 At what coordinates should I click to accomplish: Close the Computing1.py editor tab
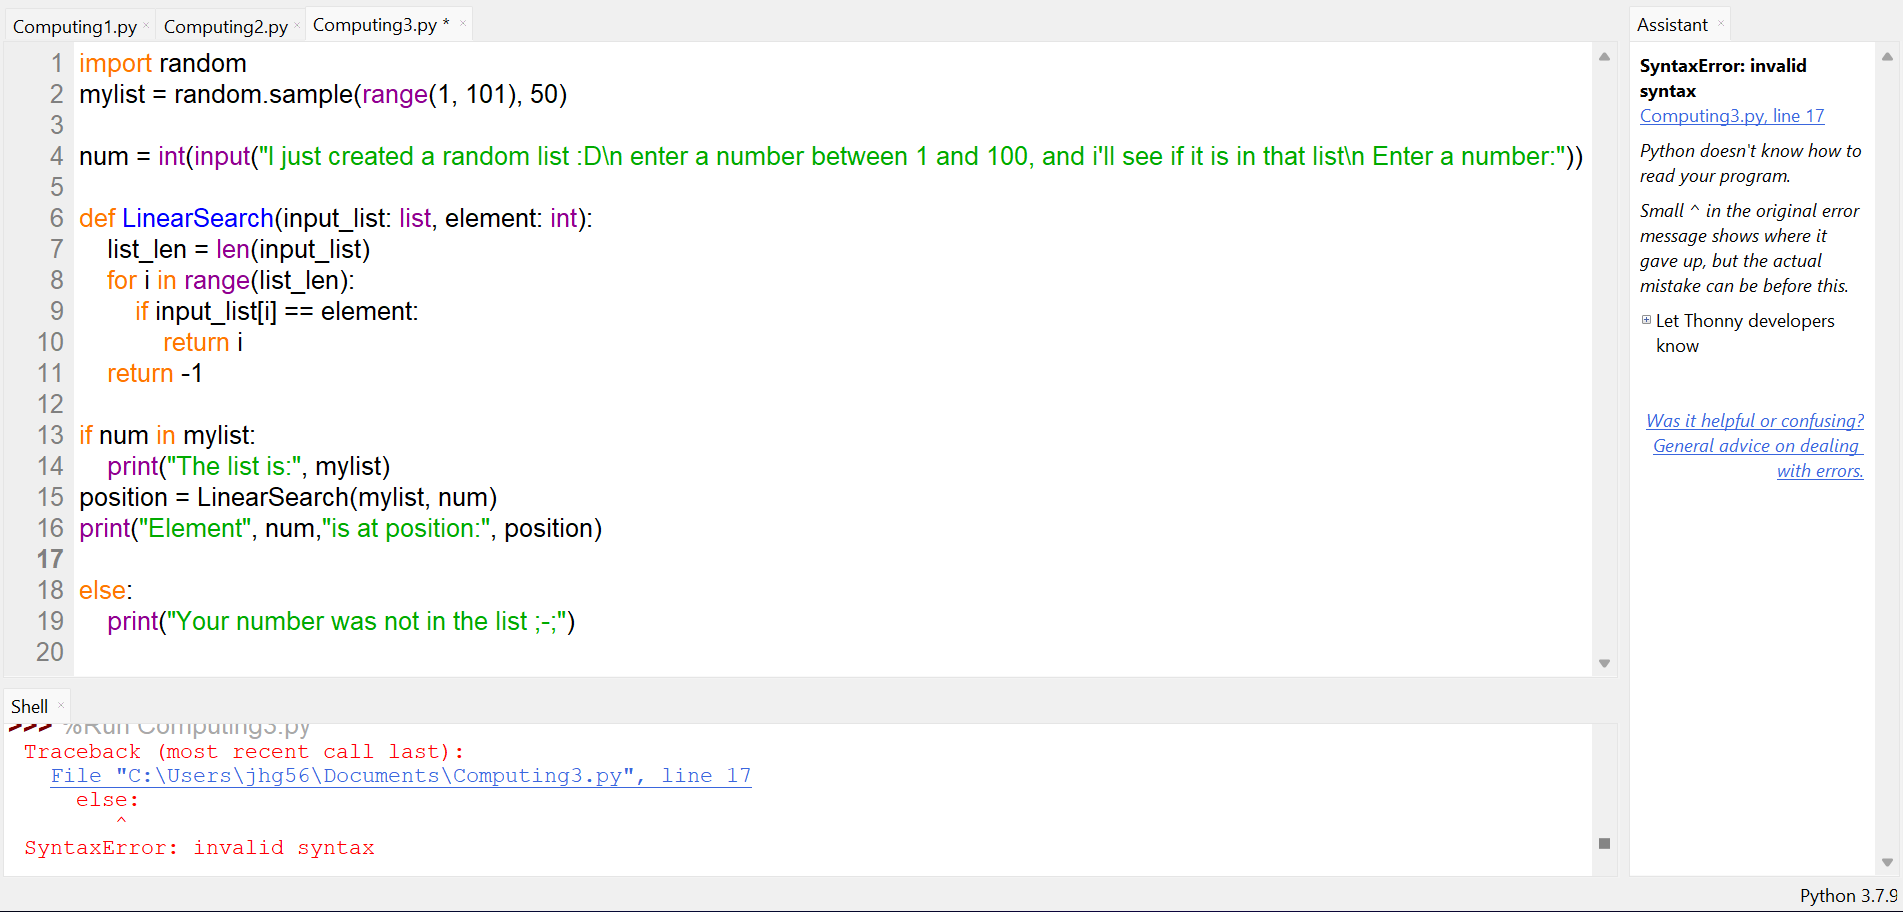146,25
